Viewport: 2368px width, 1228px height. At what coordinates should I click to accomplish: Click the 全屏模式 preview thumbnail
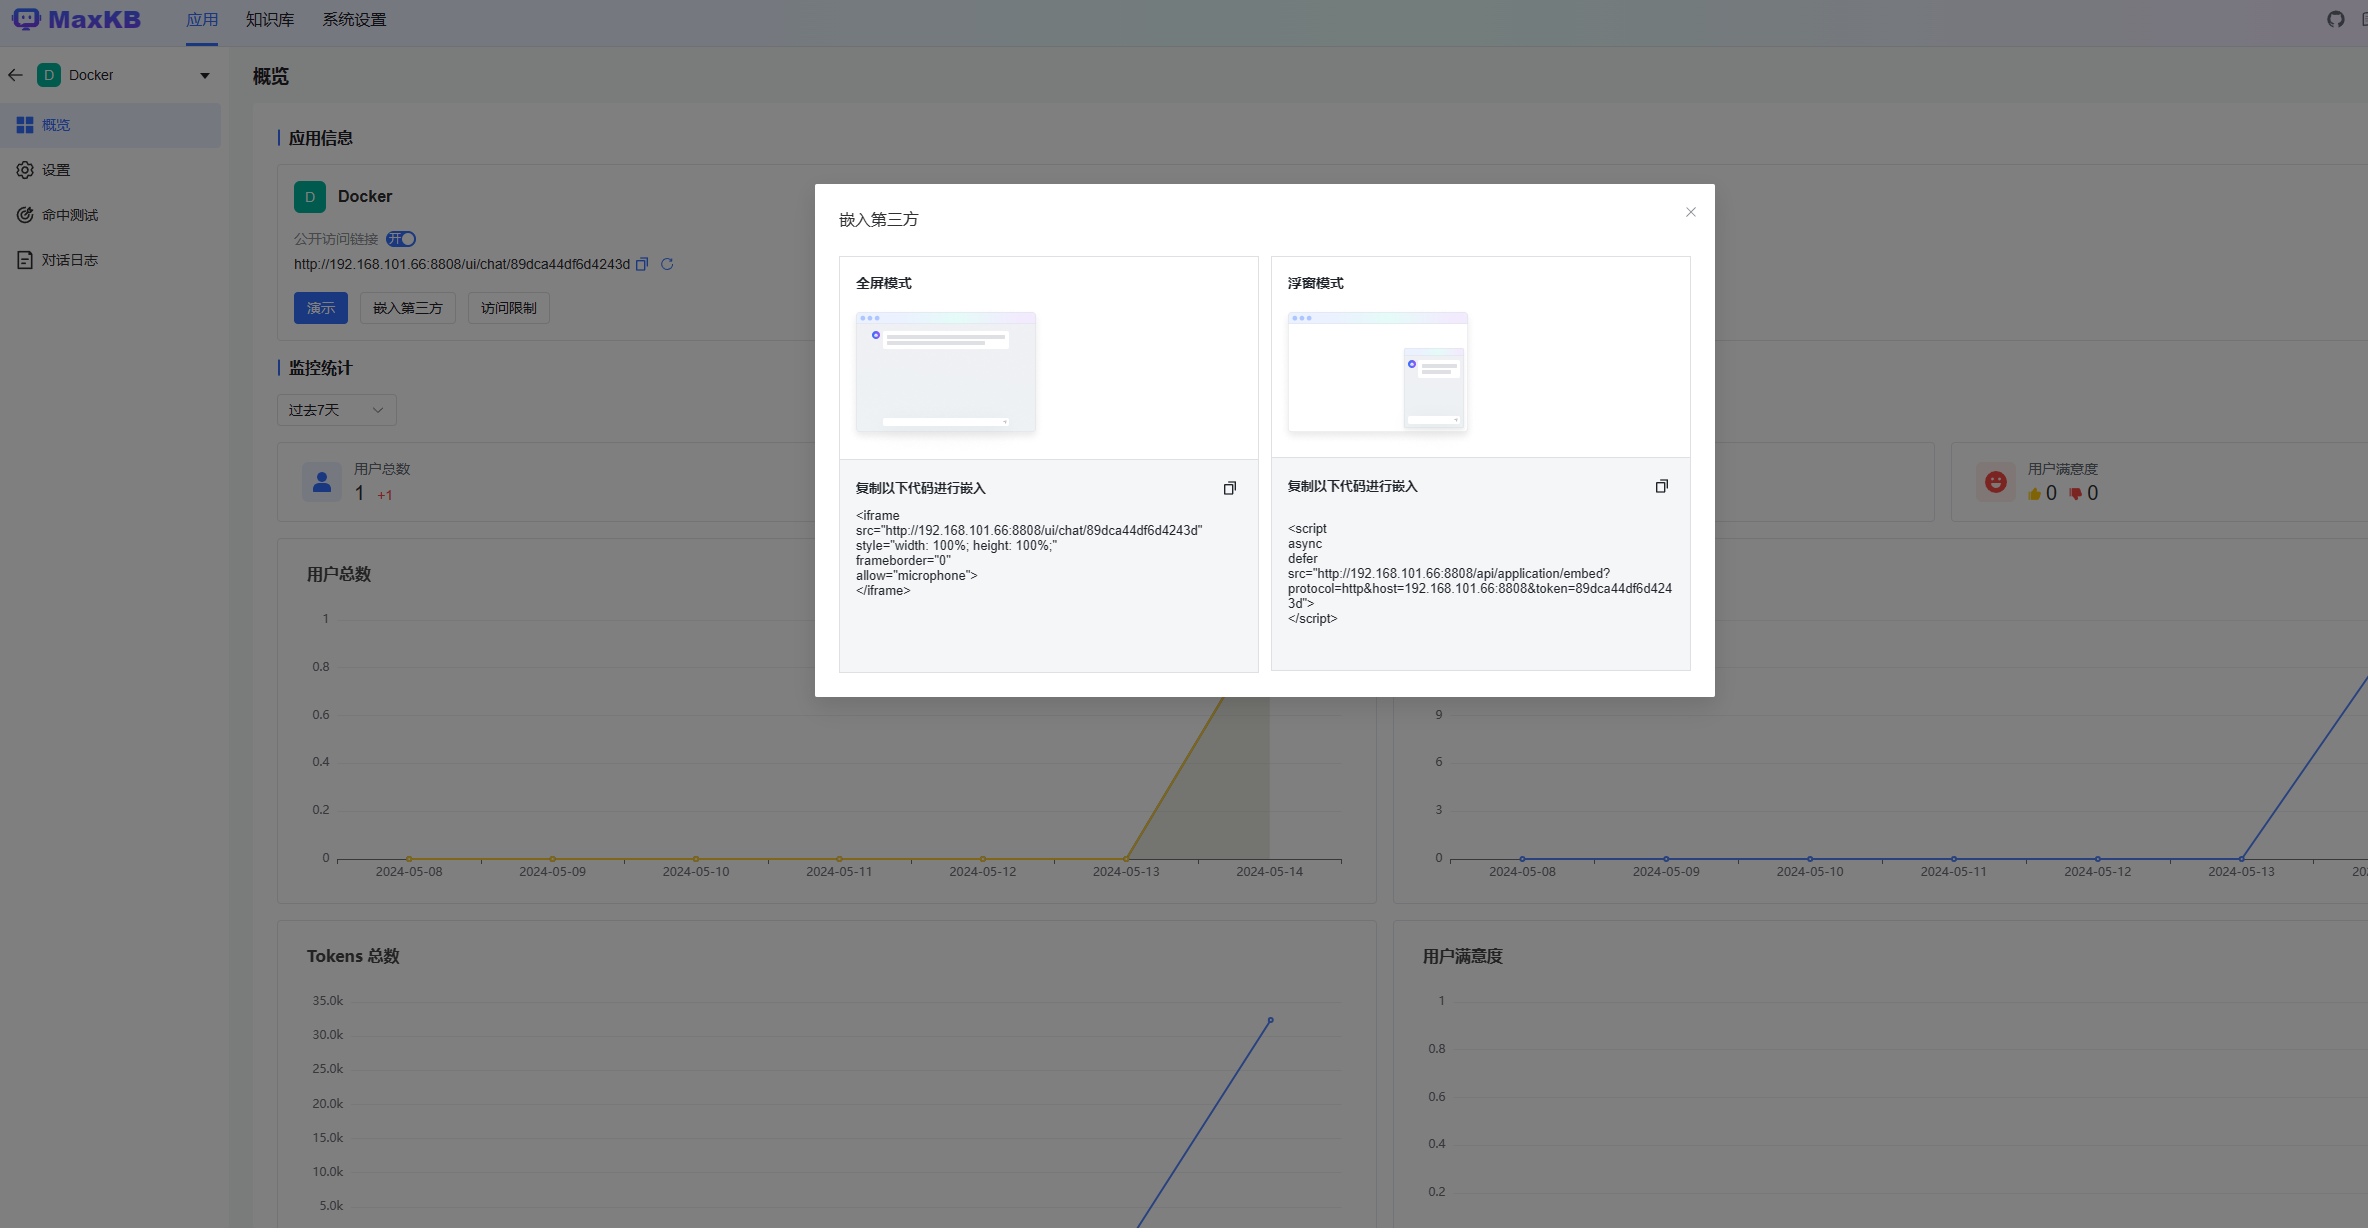pyautogui.click(x=946, y=372)
